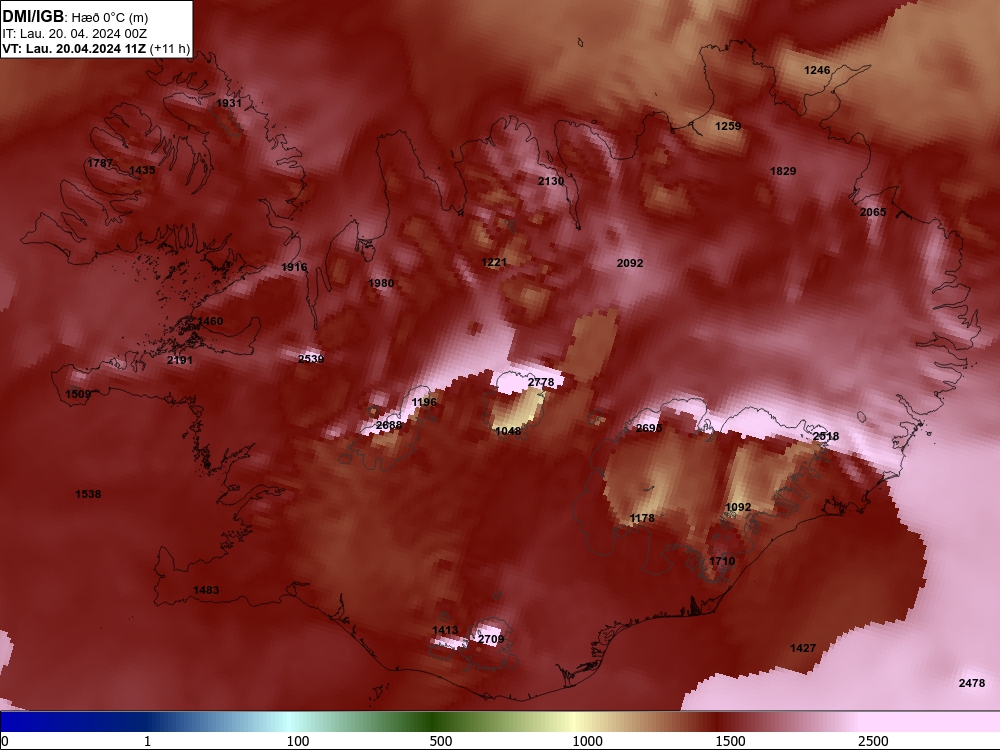Click the map value 1483
Image resolution: width=1000 pixels, height=750 pixels.
206,590
